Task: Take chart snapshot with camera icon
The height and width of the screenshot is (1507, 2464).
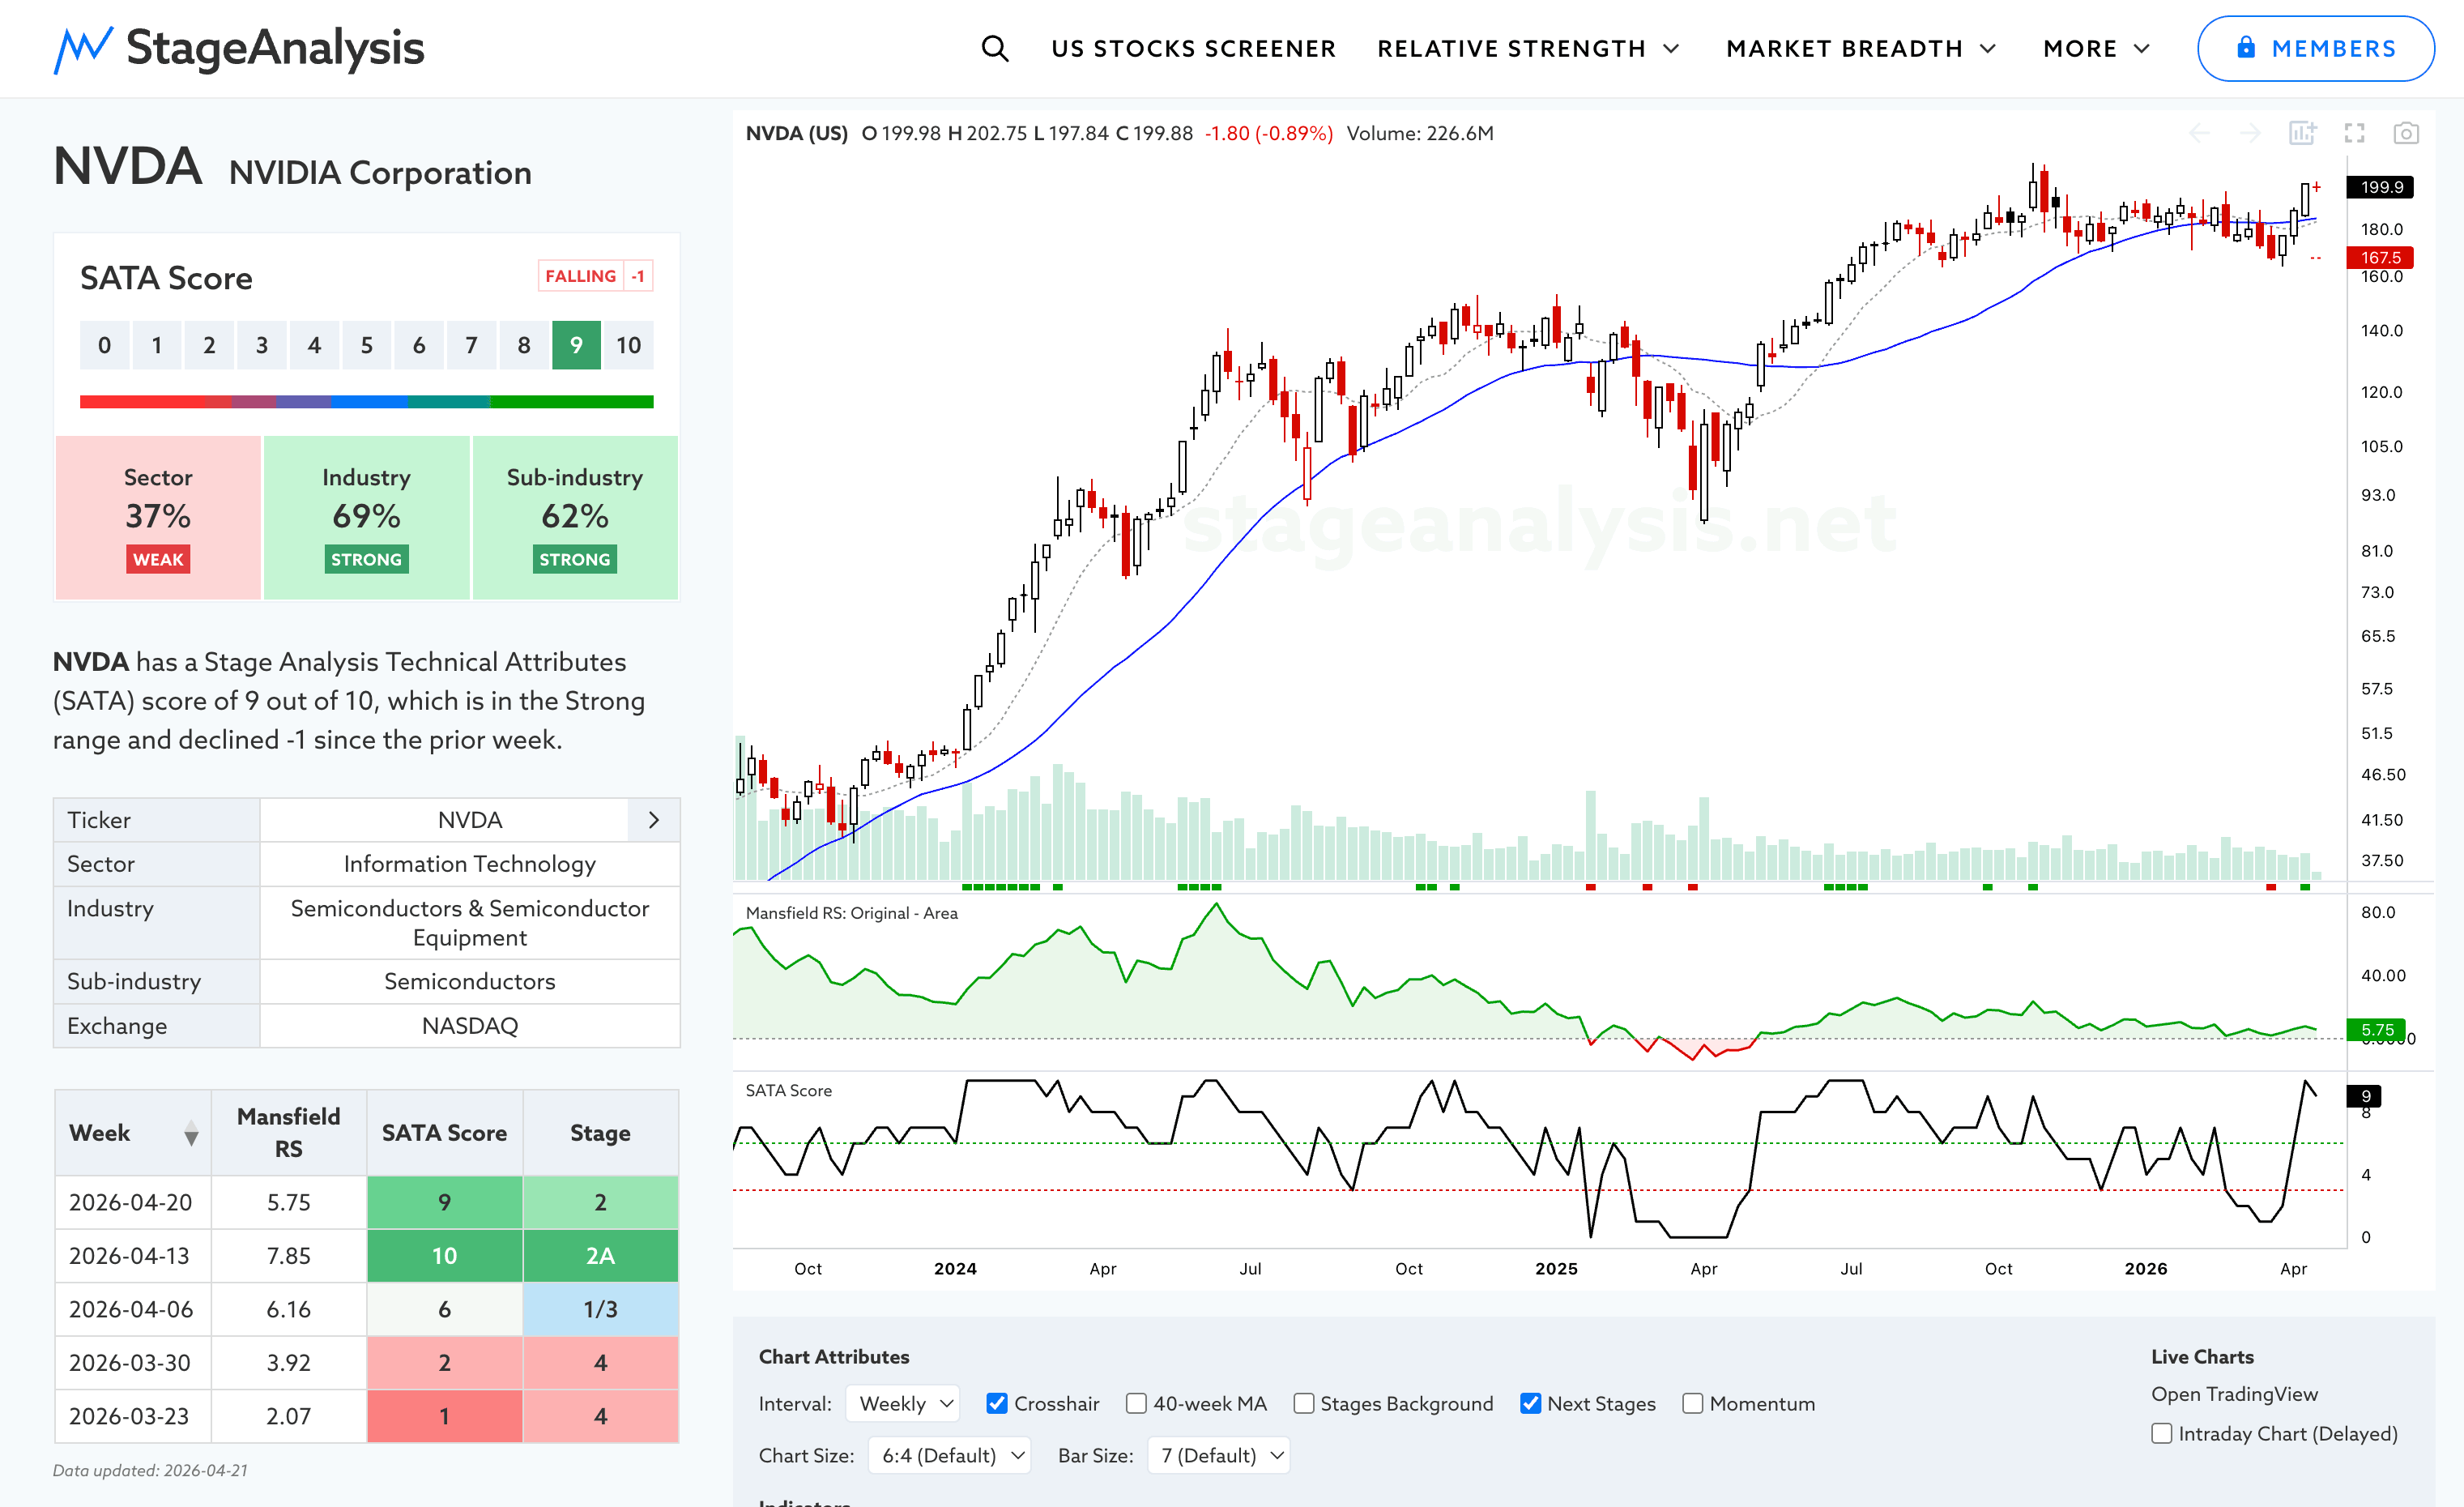Action: tap(2405, 133)
